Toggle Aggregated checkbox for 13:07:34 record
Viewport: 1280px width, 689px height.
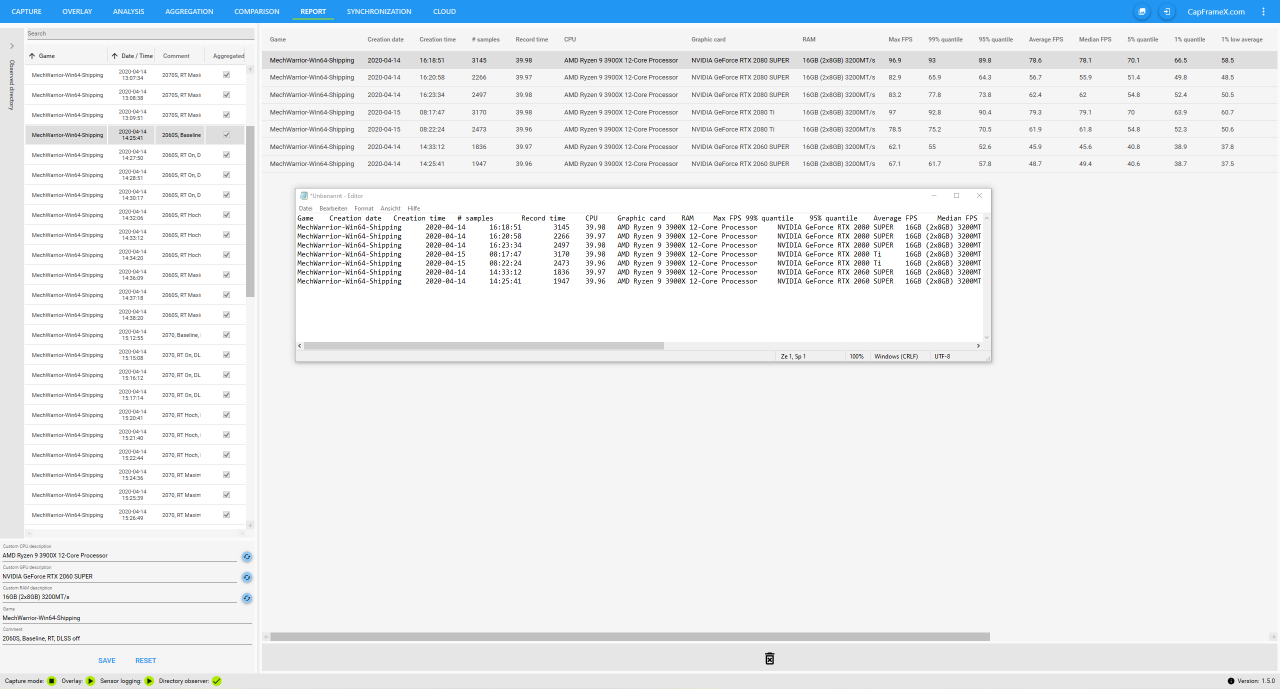227,75
